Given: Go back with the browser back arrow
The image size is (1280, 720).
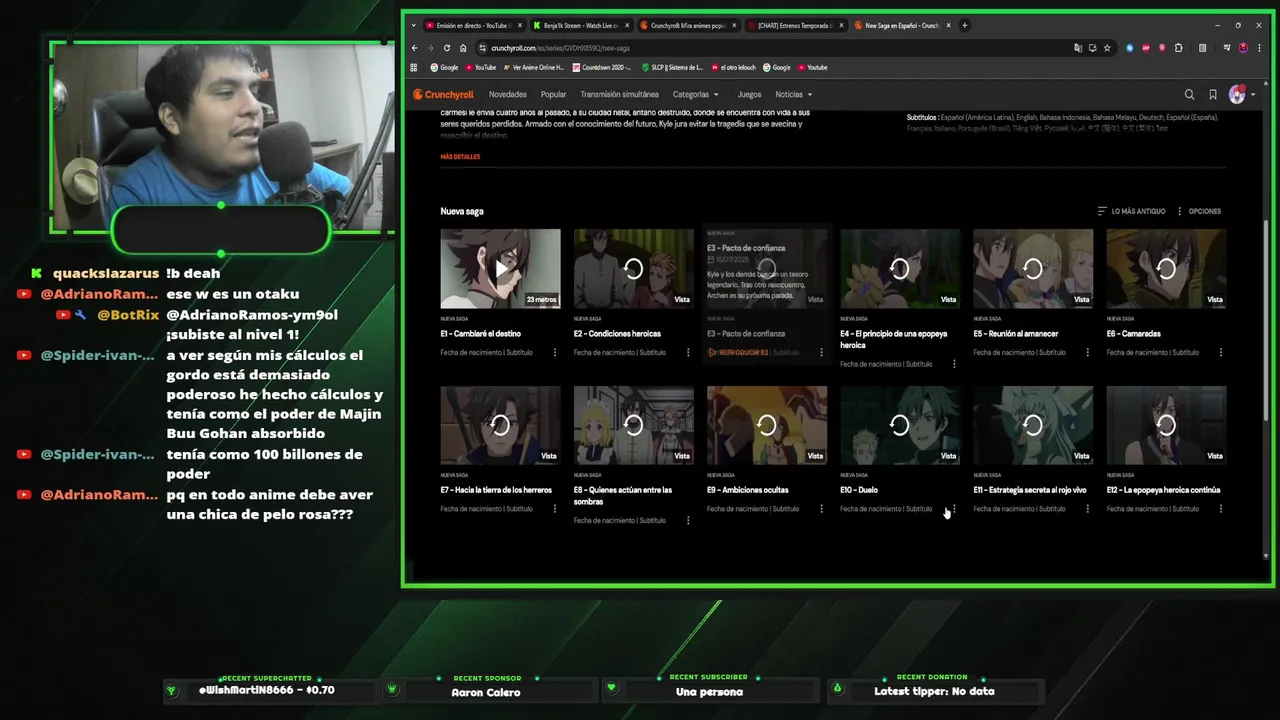Looking at the screenshot, I should [415, 48].
